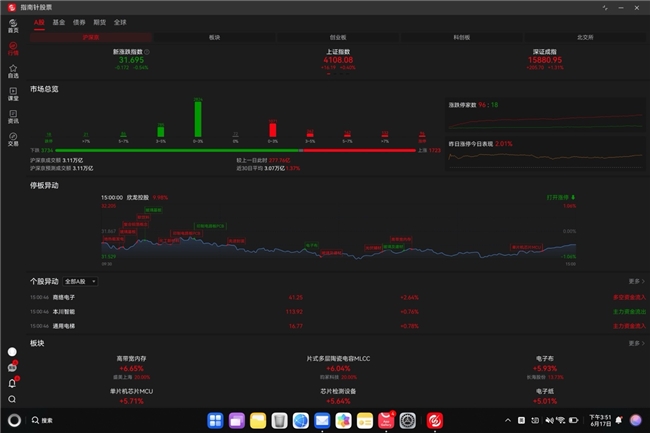
Task: Switch to 基金 top tab
Action: pos(59,22)
